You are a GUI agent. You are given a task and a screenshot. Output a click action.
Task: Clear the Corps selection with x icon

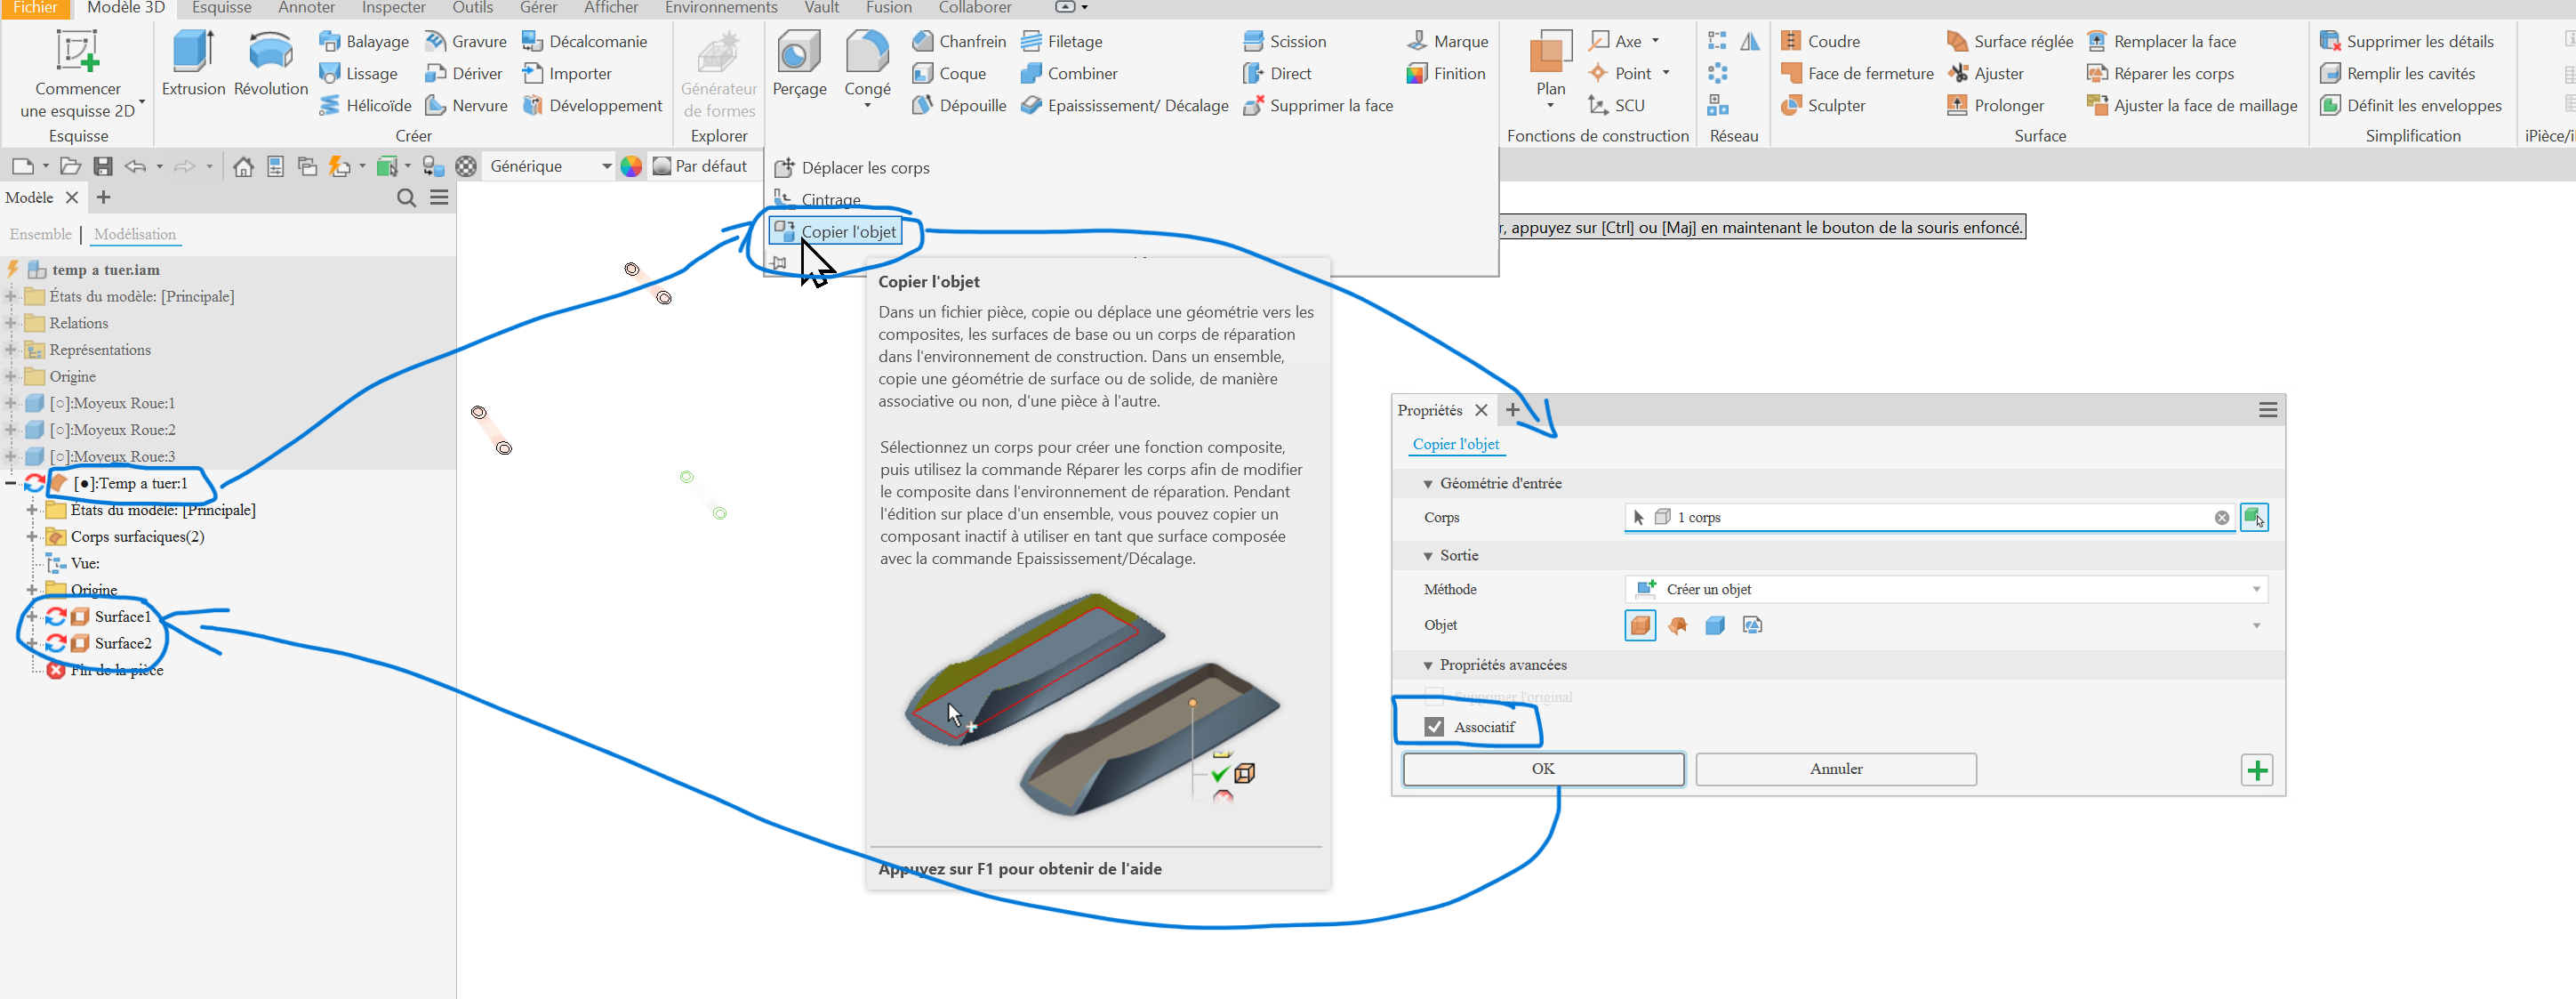pos(2221,517)
